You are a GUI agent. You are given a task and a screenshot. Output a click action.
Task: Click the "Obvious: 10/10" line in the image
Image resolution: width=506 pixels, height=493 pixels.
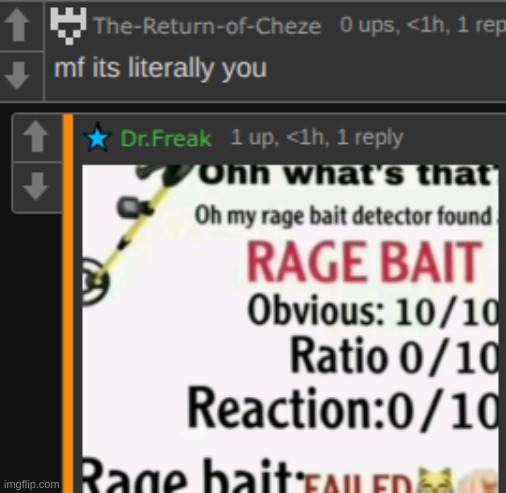(x=373, y=310)
